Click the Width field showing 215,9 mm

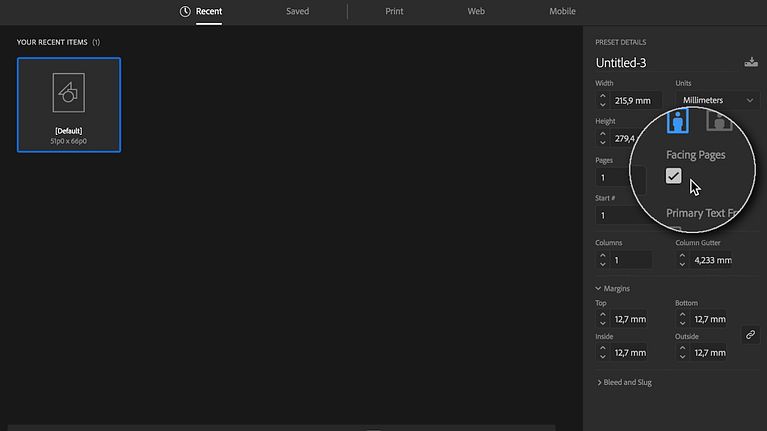(635, 100)
